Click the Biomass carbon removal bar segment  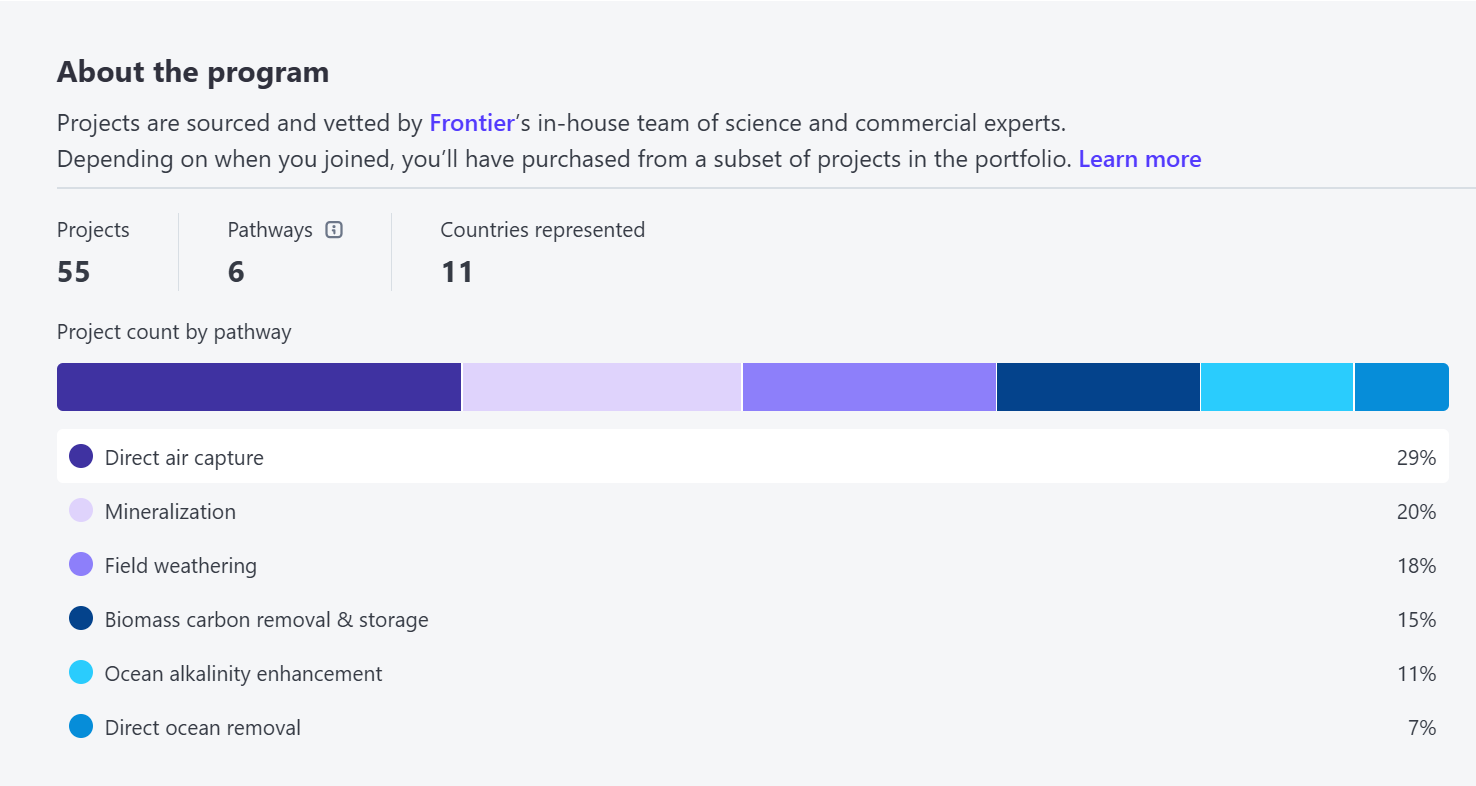click(1098, 387)
